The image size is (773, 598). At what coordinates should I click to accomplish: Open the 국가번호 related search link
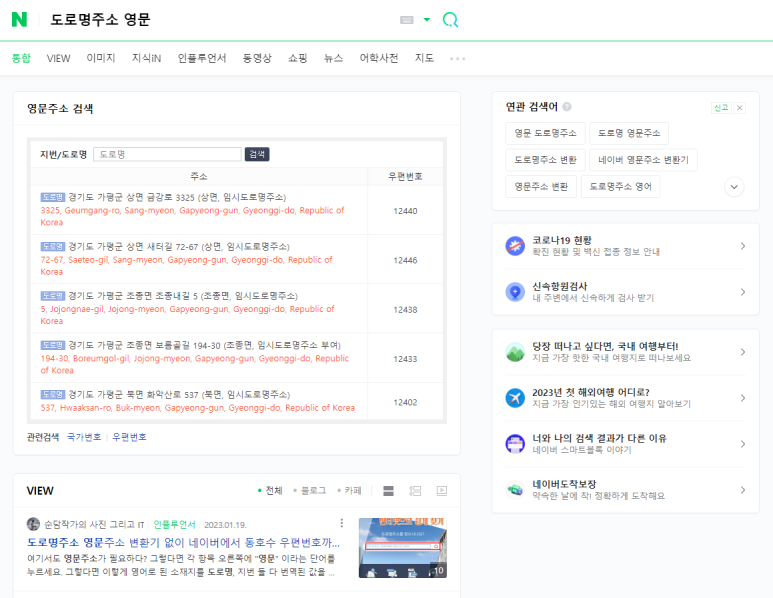(x=84, y=437)
